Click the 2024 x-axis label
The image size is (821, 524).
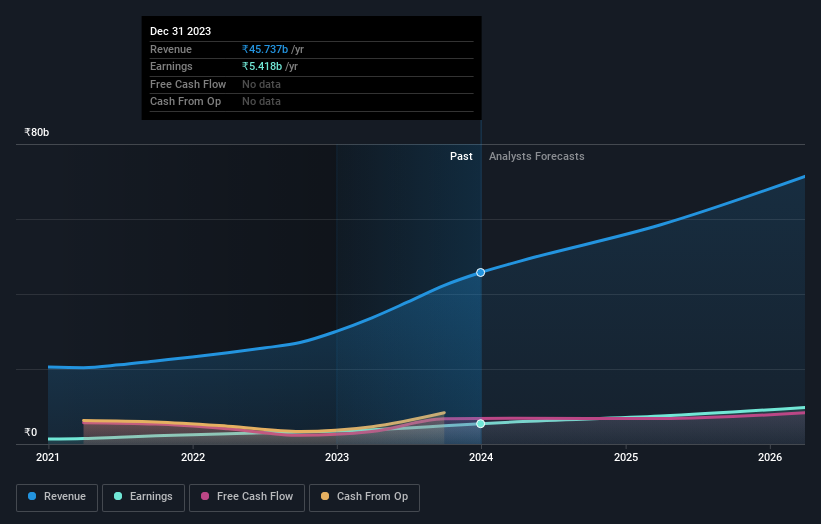point(481,457)
